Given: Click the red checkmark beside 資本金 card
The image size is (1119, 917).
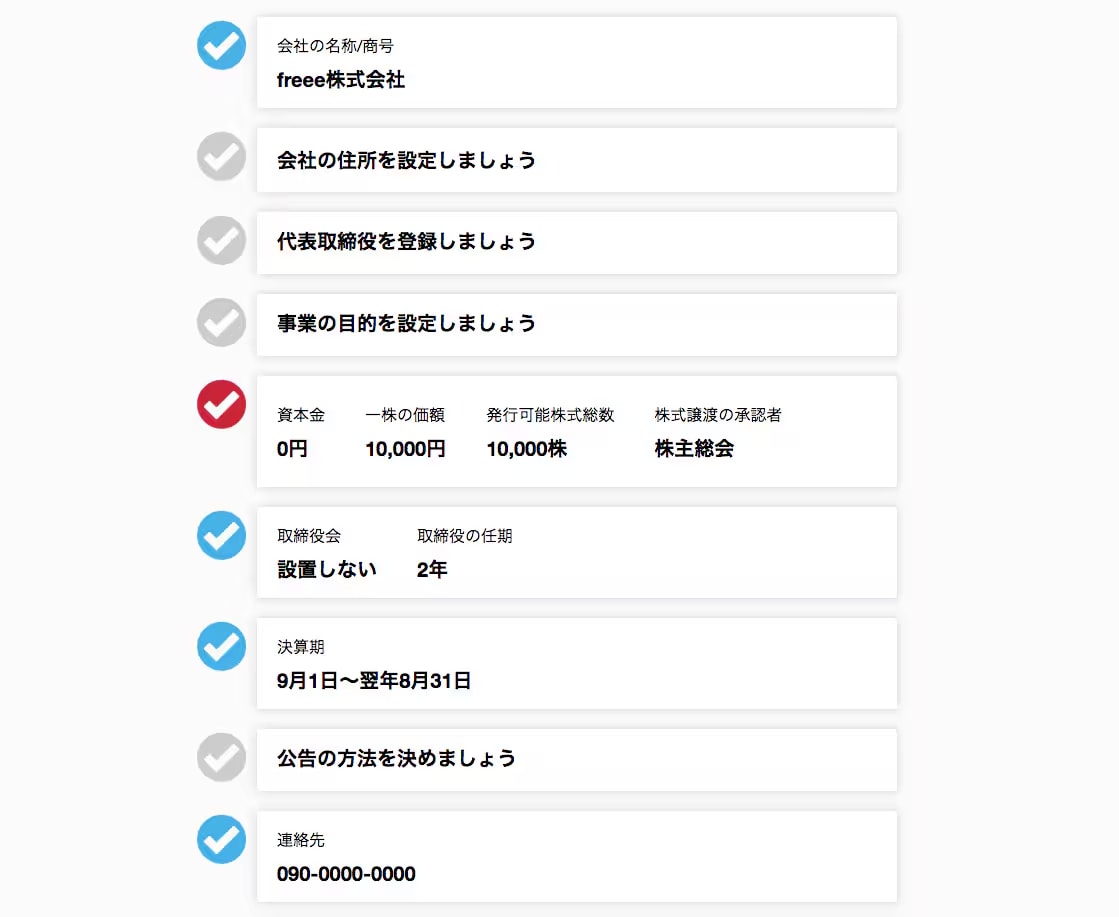Looking at the screenshot, I should click(221, 405).
